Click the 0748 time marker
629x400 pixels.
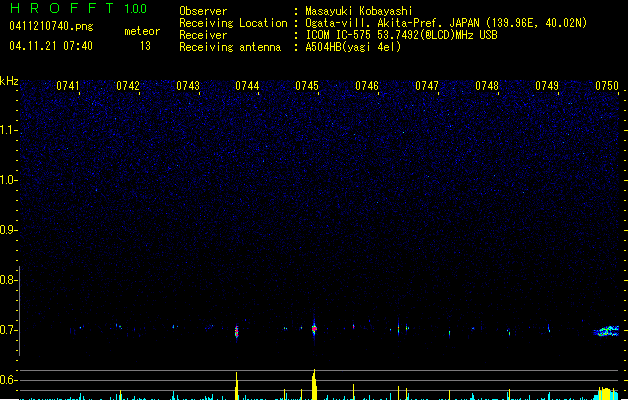[x=487, y=86]
